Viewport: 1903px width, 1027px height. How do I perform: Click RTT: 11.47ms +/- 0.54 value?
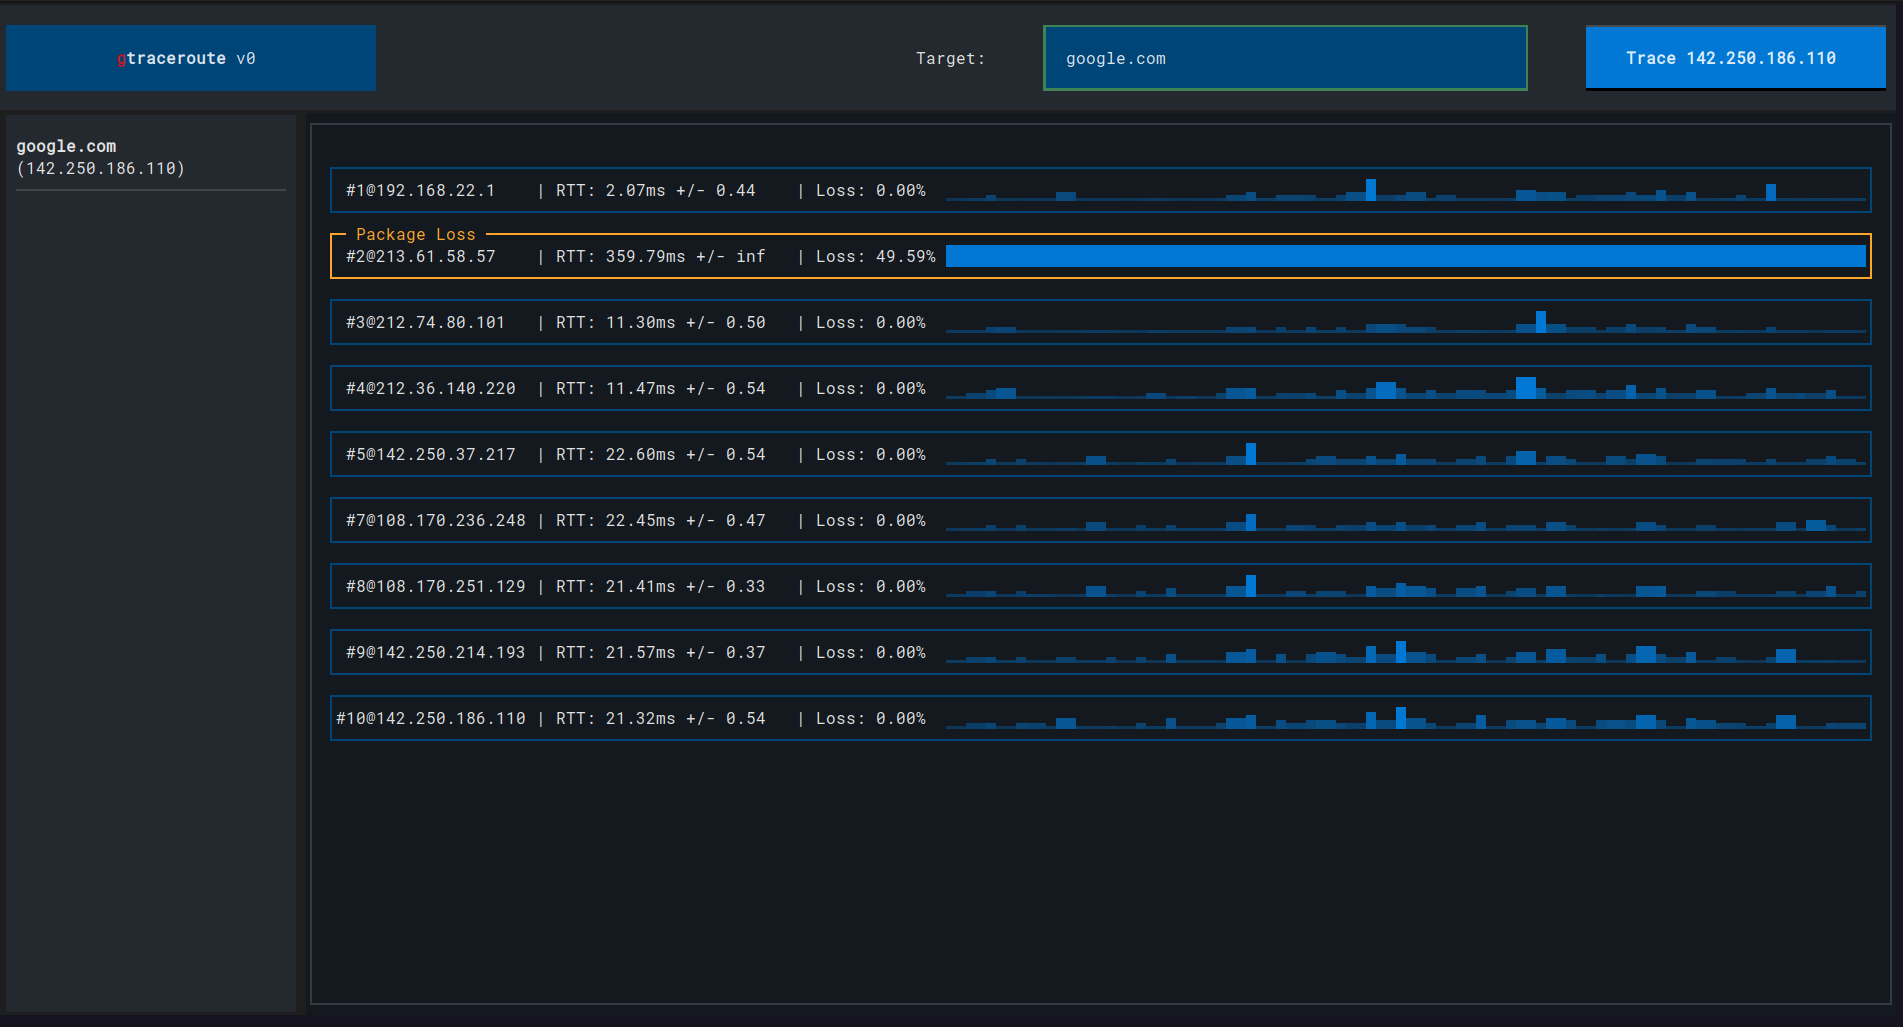(661, 388)
